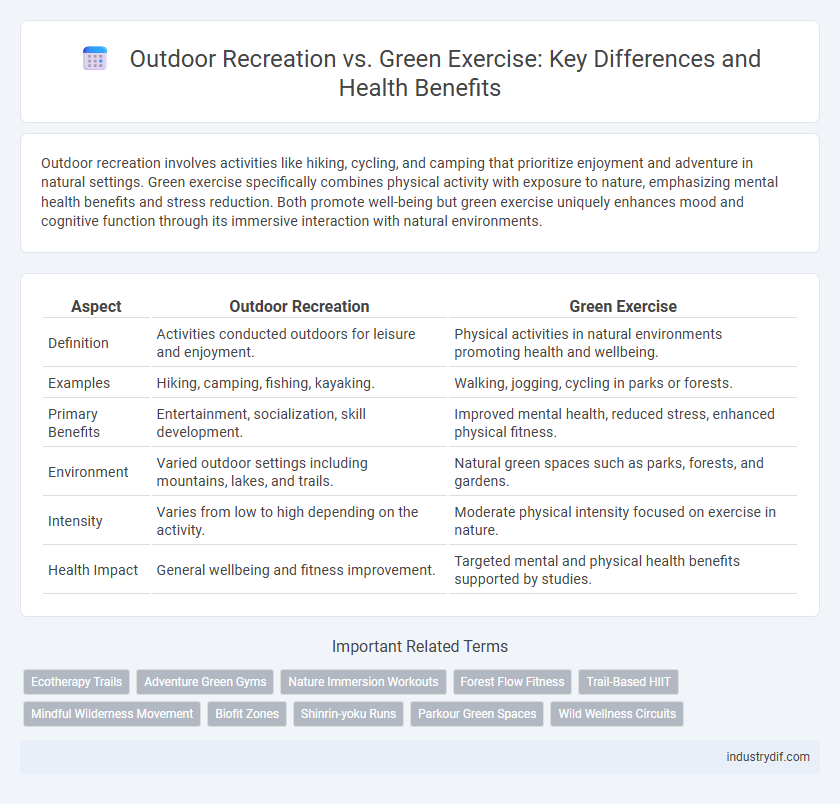
Task: Select the Intensity row label
Action: [75, 521]
